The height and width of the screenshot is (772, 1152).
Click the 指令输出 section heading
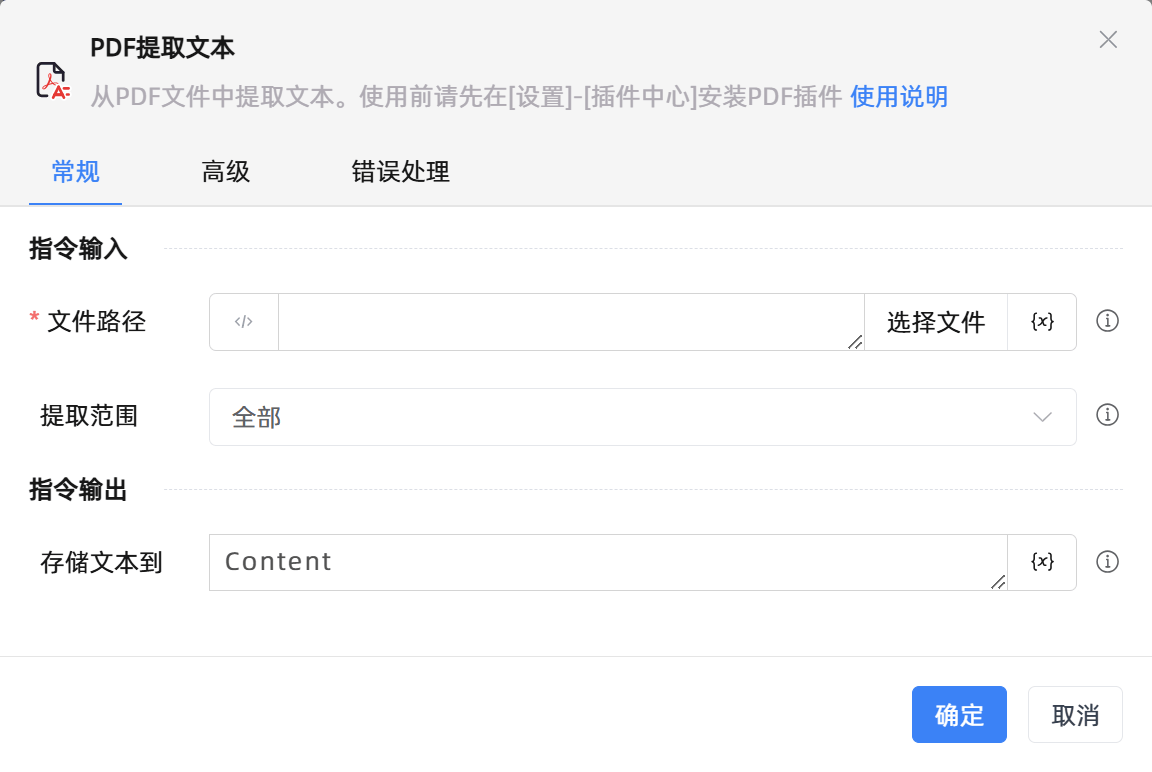[x=78, y=489]
